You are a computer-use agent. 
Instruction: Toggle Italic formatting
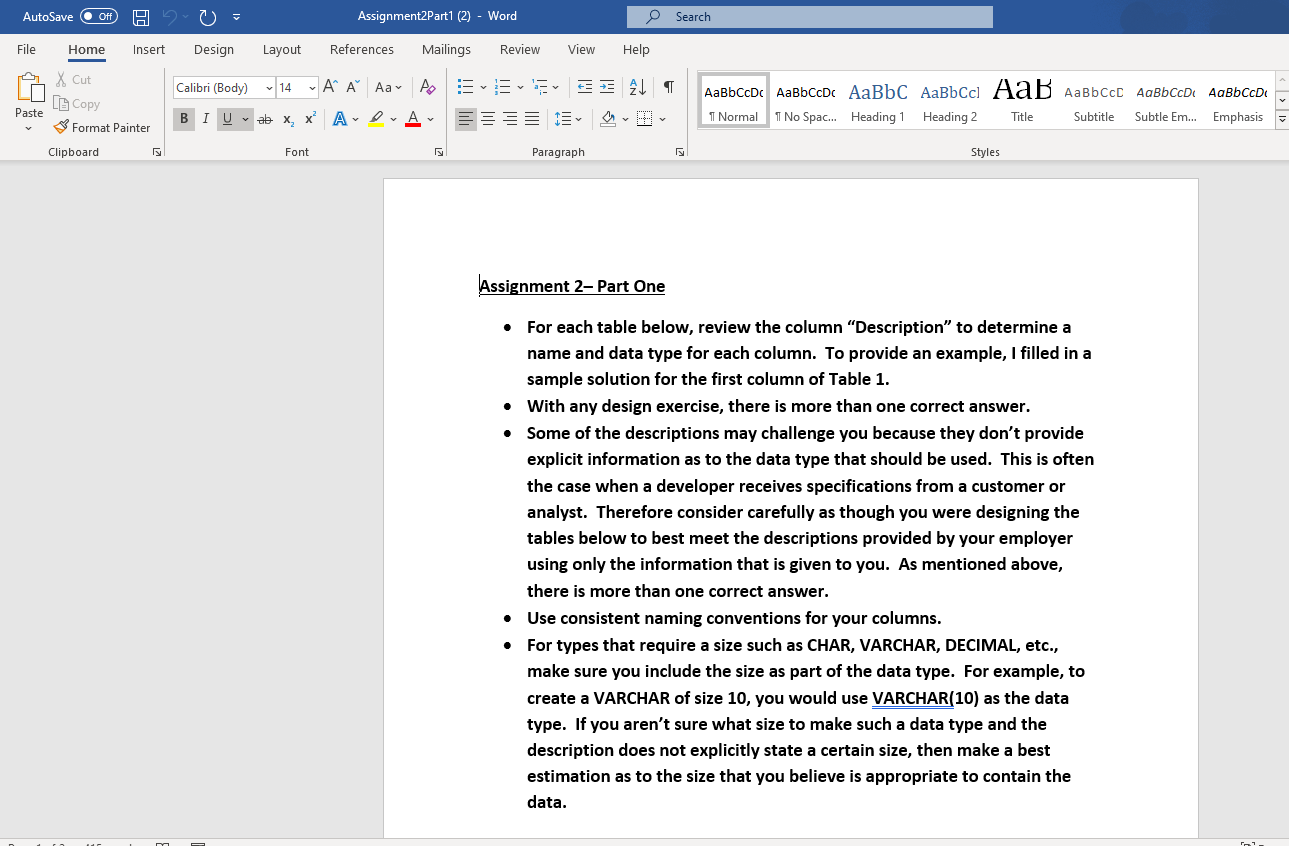click(206, 119)
